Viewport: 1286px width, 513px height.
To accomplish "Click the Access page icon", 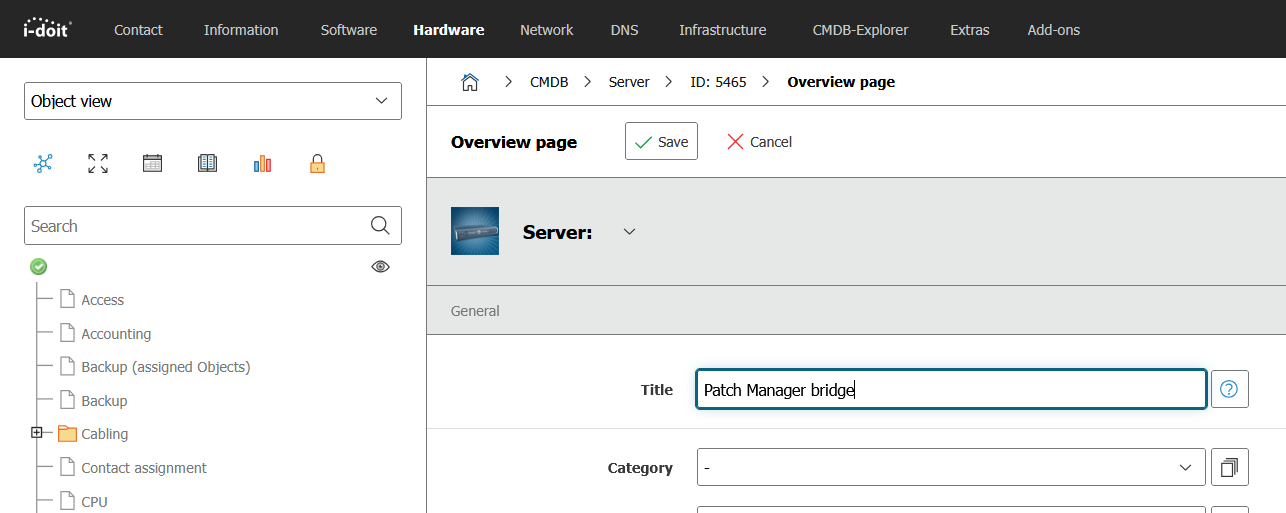I will coord(67,299).
